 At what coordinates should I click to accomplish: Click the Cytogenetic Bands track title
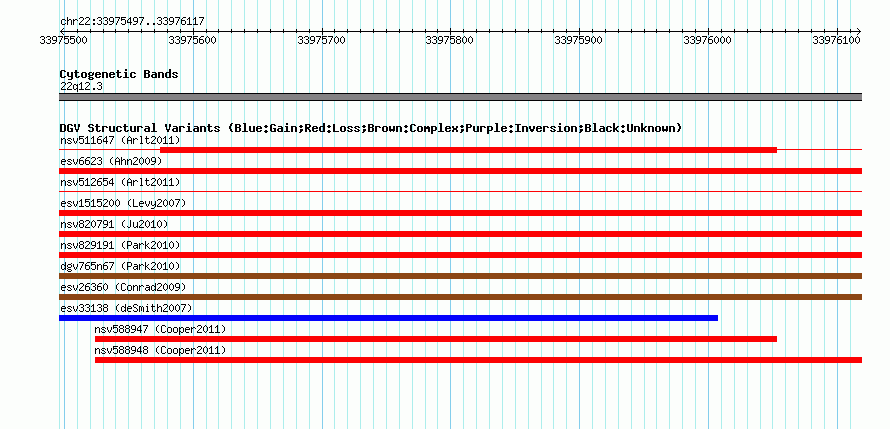[119, 74]
